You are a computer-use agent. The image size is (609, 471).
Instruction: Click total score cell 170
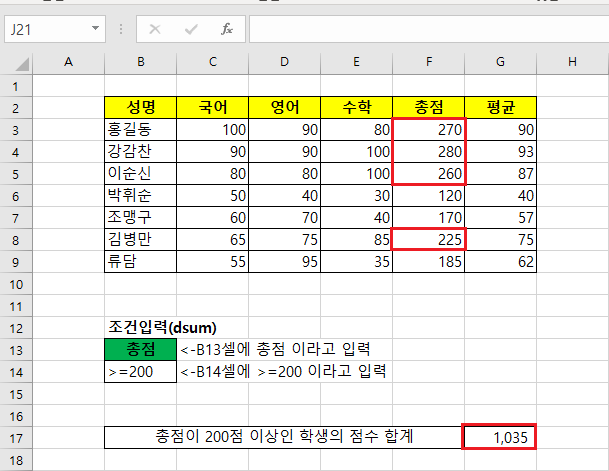coord(428,217)
